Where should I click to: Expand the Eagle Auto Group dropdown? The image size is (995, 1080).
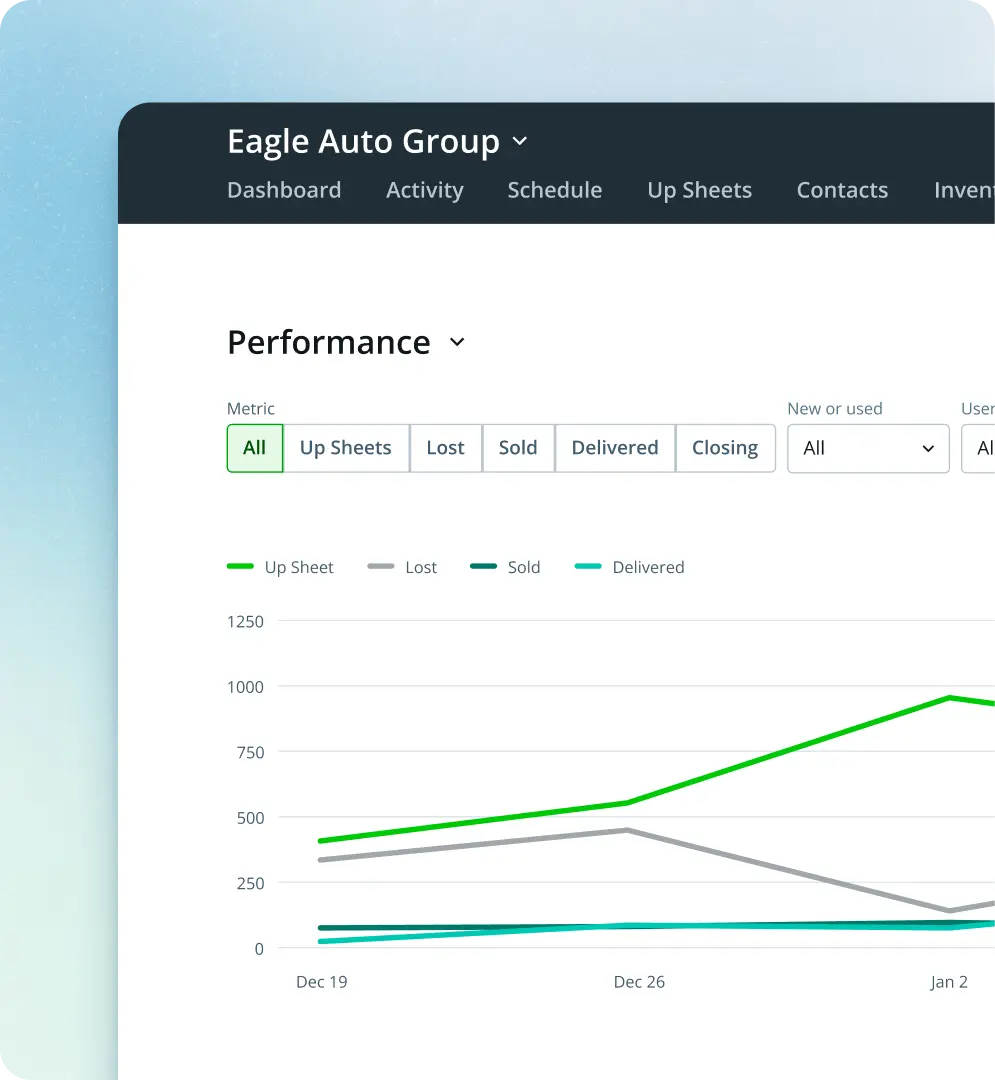(519, 141)
